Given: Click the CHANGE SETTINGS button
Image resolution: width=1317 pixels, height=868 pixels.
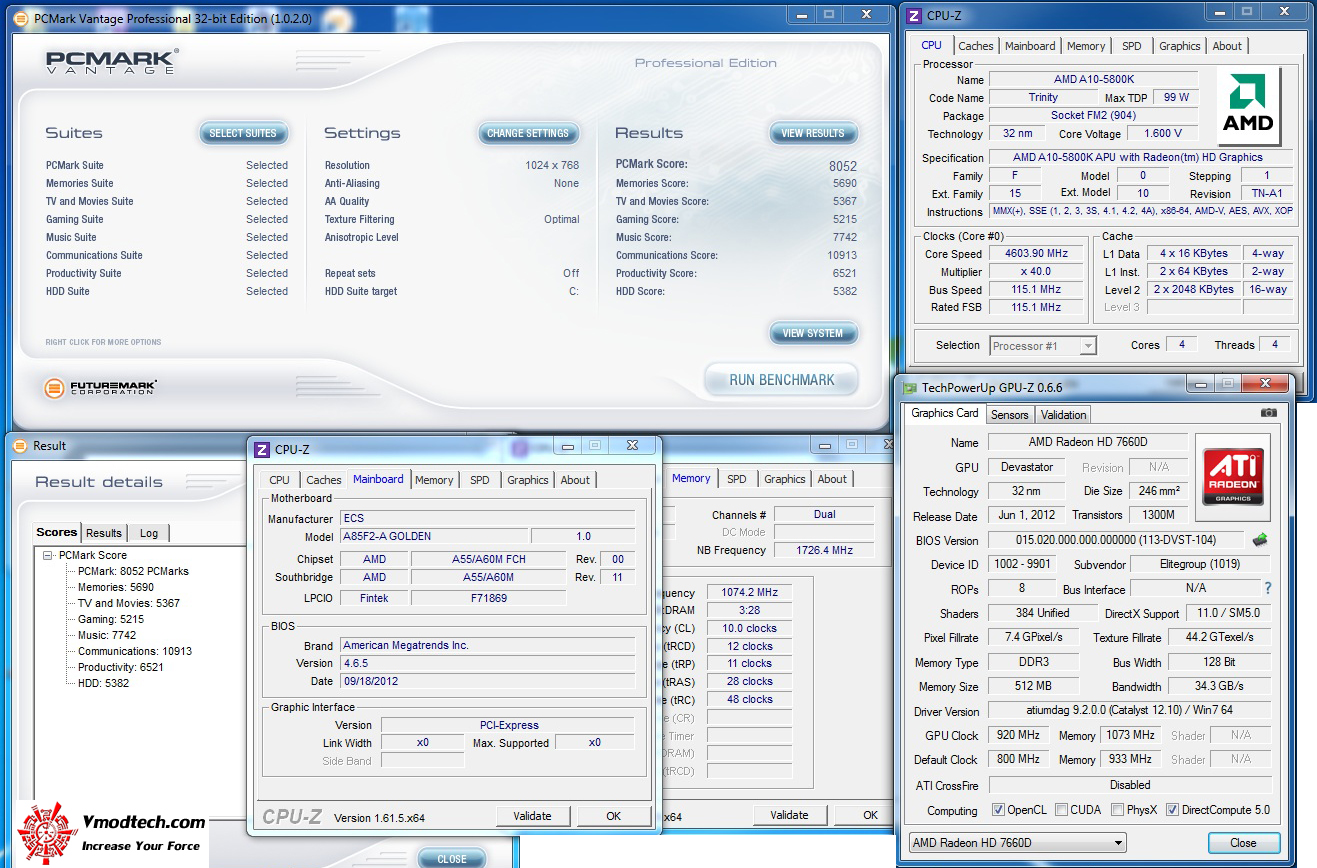Looking at the screenshot, I should pos(527,133).
